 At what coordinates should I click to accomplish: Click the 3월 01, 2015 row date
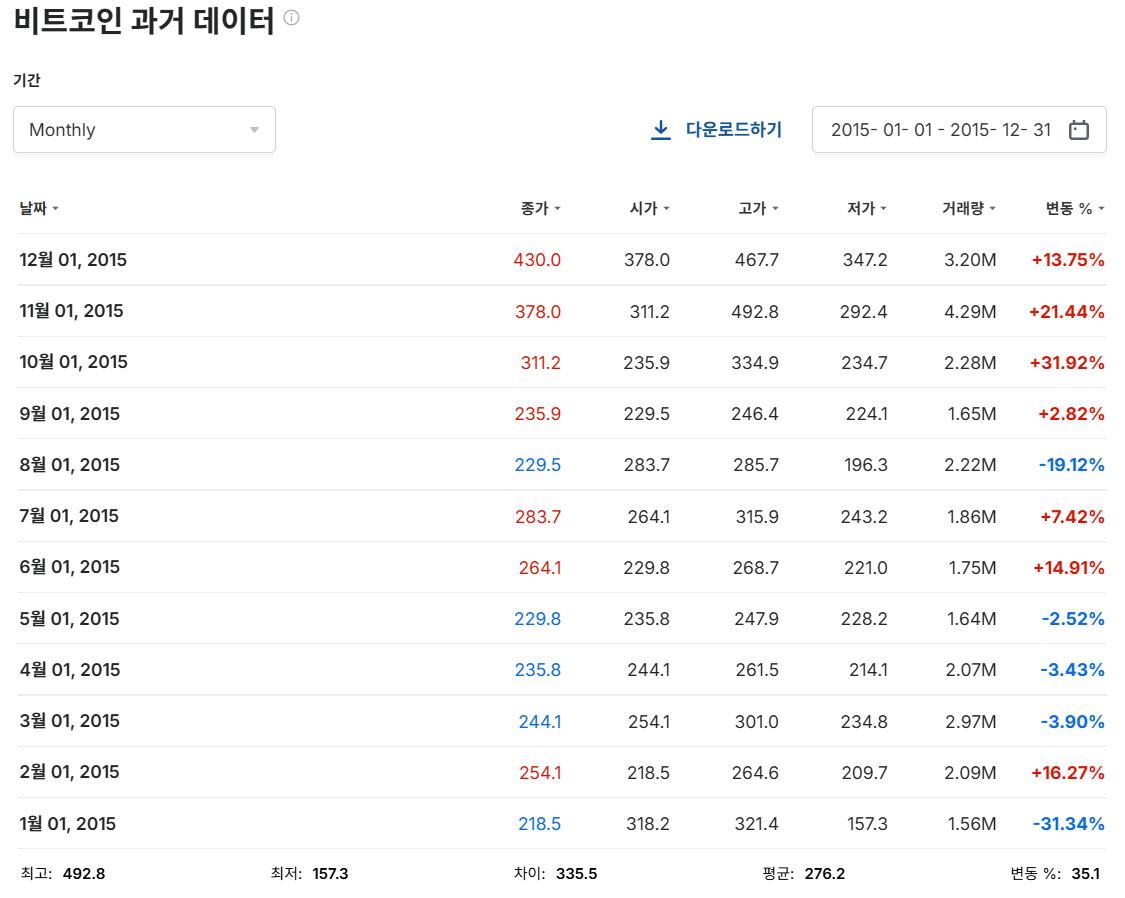[x=68, y=721]
